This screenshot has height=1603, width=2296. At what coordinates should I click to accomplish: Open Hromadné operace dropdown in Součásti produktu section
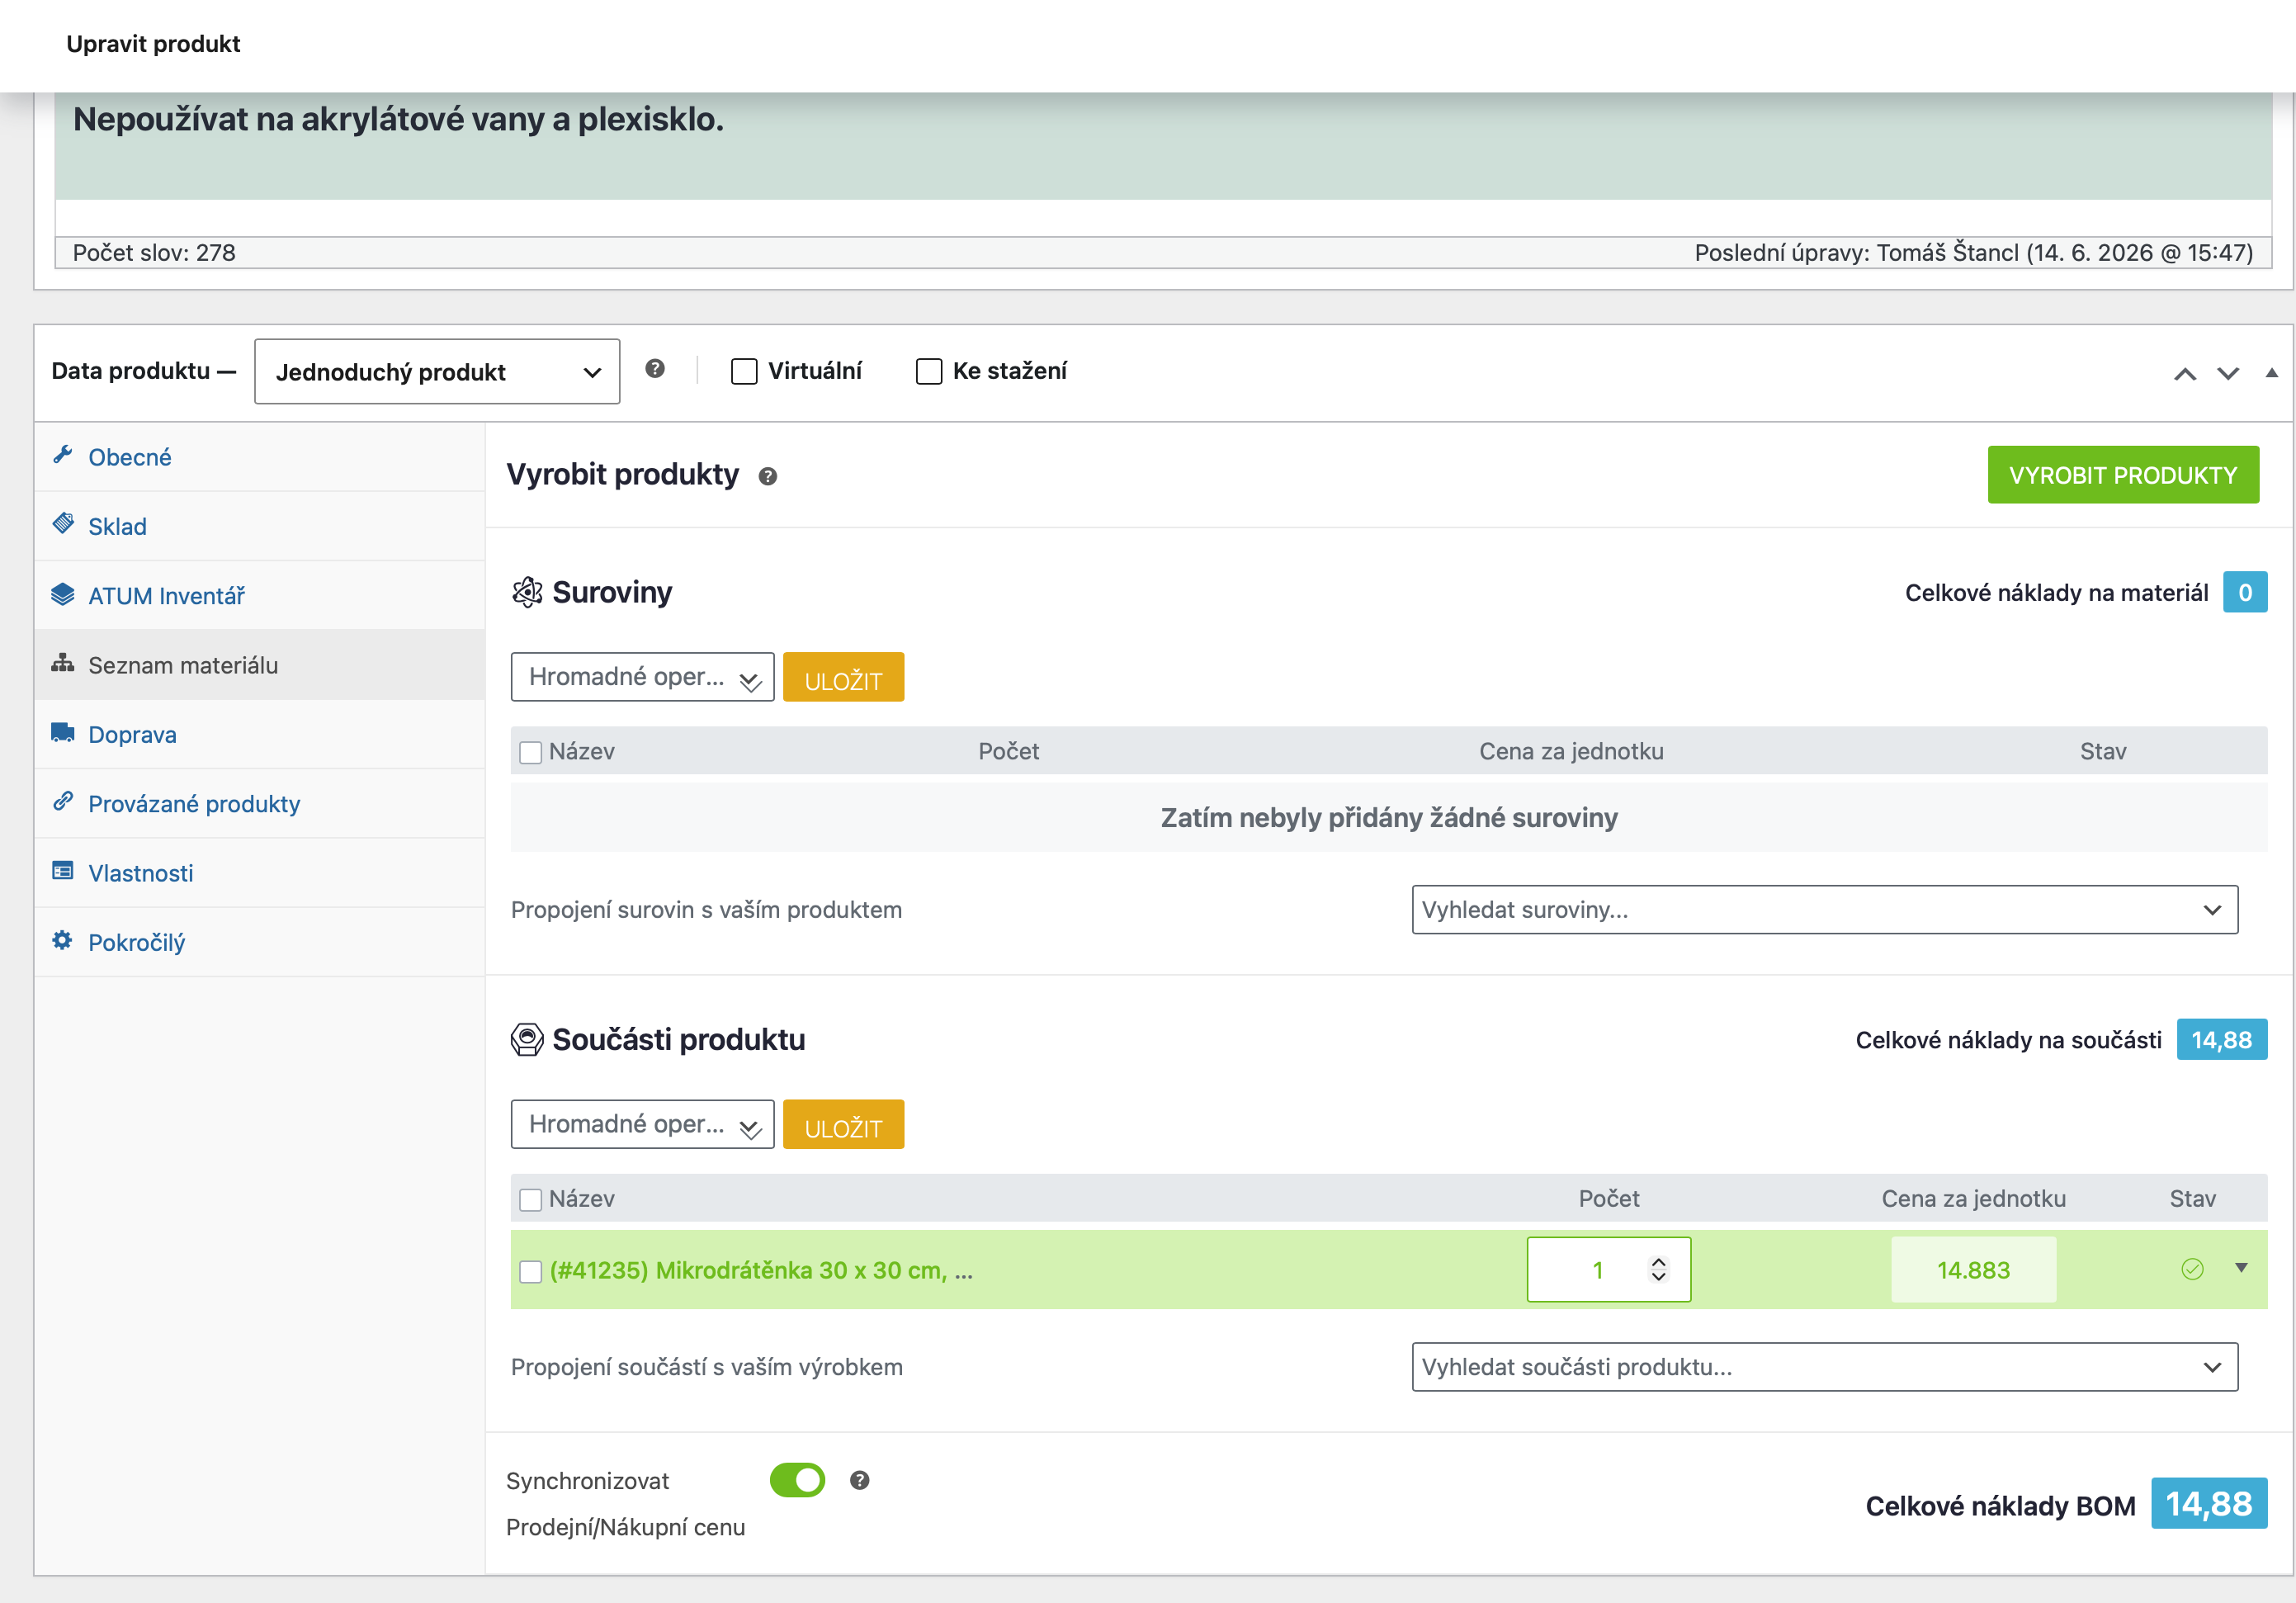tap(642, 1124)
